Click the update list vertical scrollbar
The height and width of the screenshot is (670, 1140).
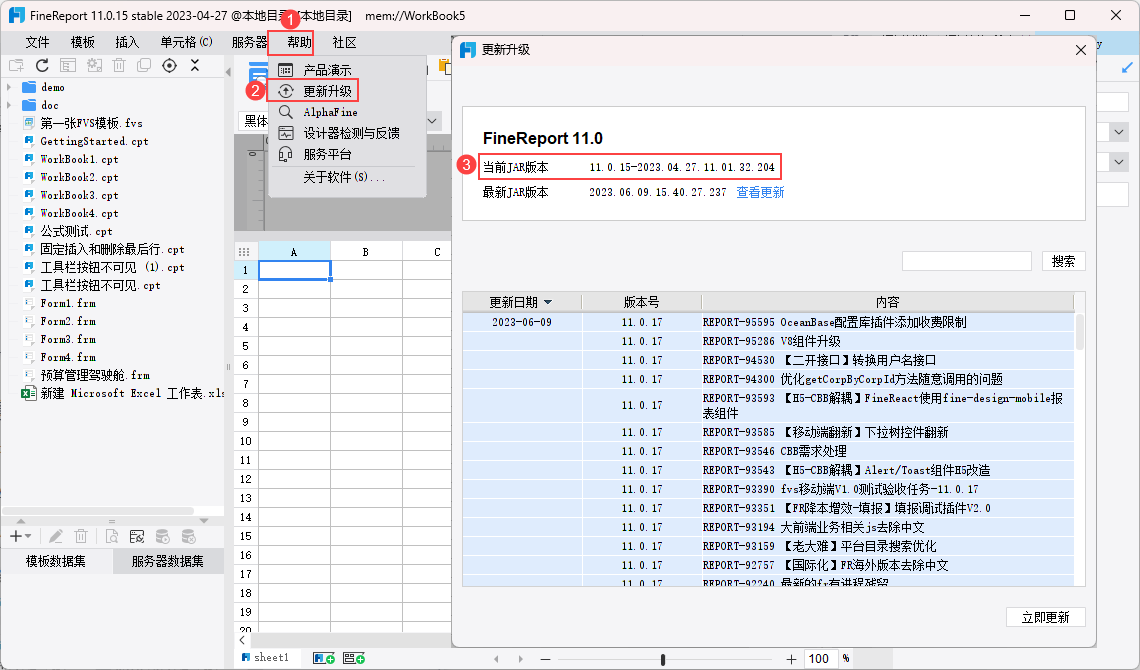(1080, 332)
